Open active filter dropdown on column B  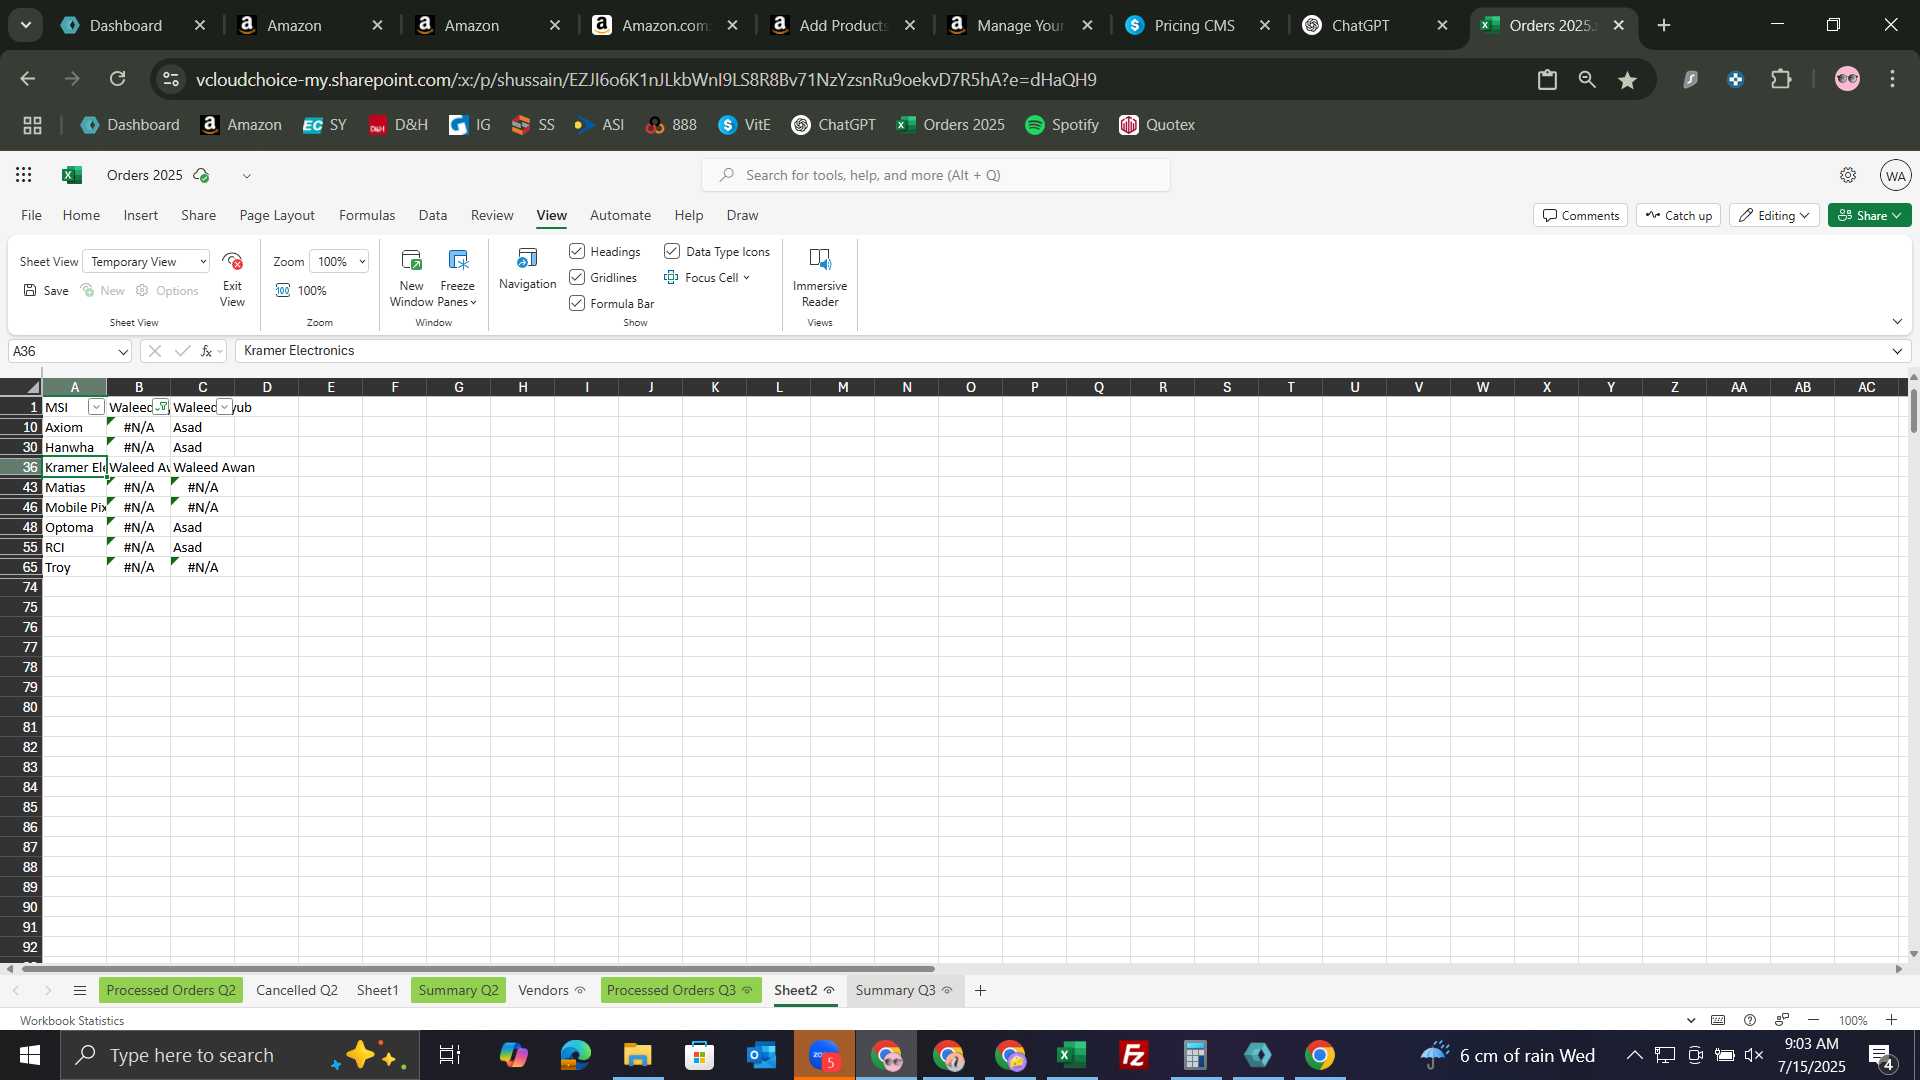(161, 407)
